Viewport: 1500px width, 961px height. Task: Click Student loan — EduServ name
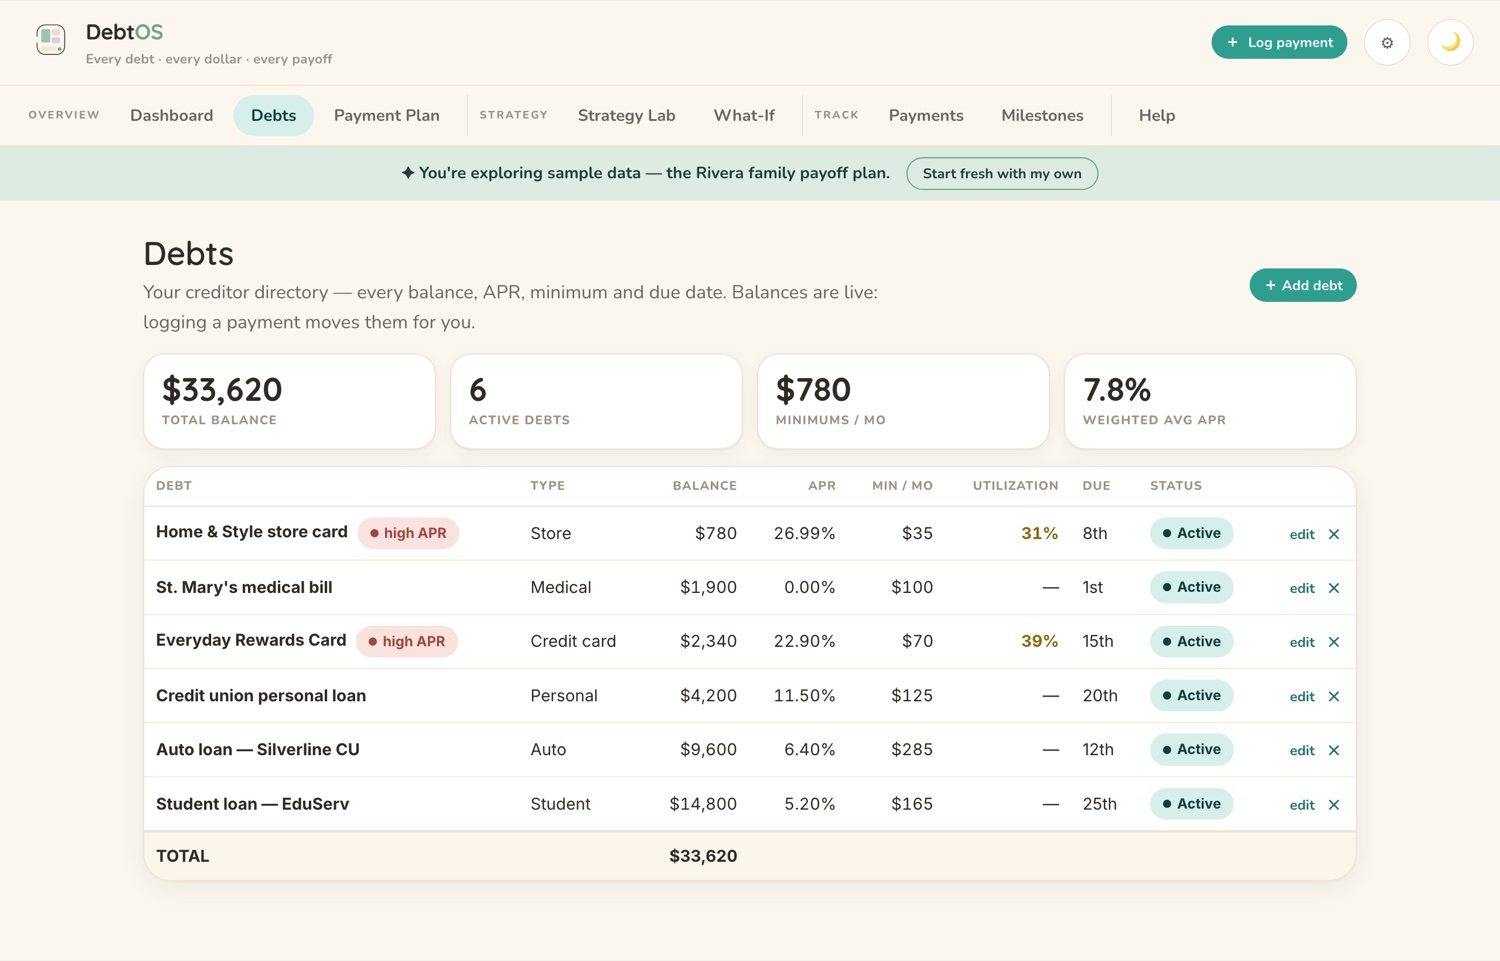[252, 804]
